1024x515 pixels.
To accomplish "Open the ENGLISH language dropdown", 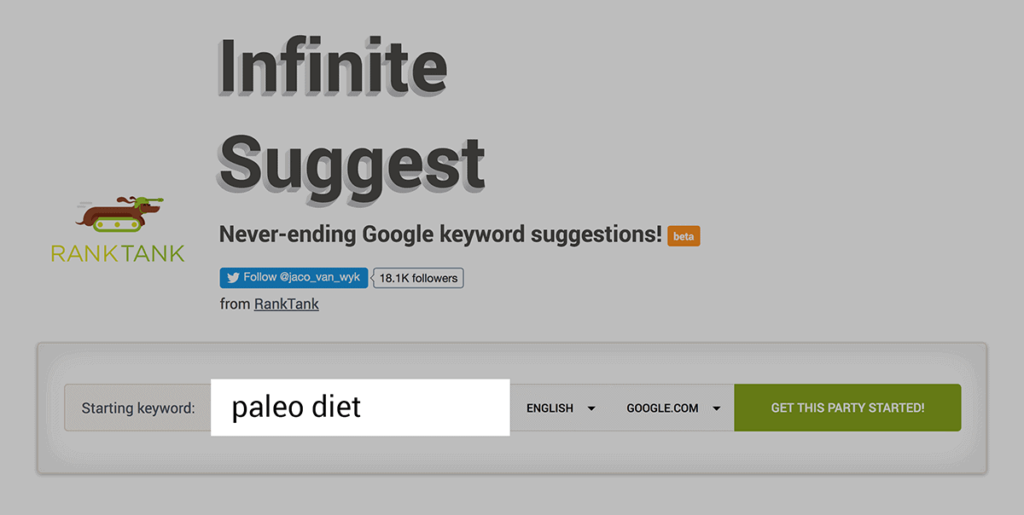I will coord(551,408).
